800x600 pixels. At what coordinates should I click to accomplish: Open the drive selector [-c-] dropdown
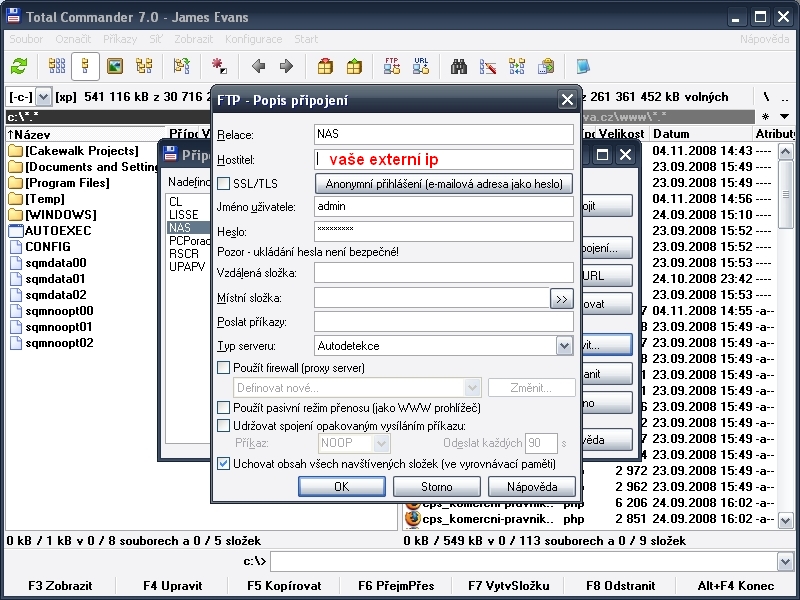(43, 96)
